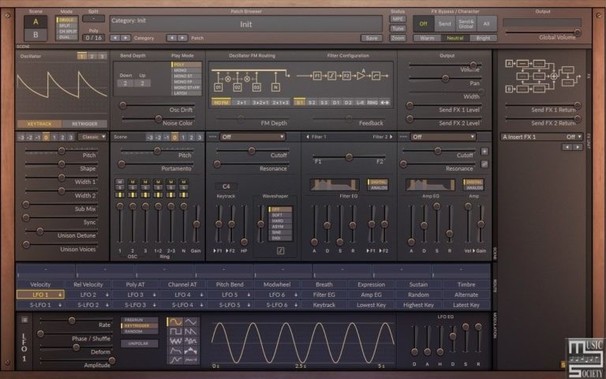
Task: Open Filter 1 type dropdown showing Off
Action: coord(253,137)
